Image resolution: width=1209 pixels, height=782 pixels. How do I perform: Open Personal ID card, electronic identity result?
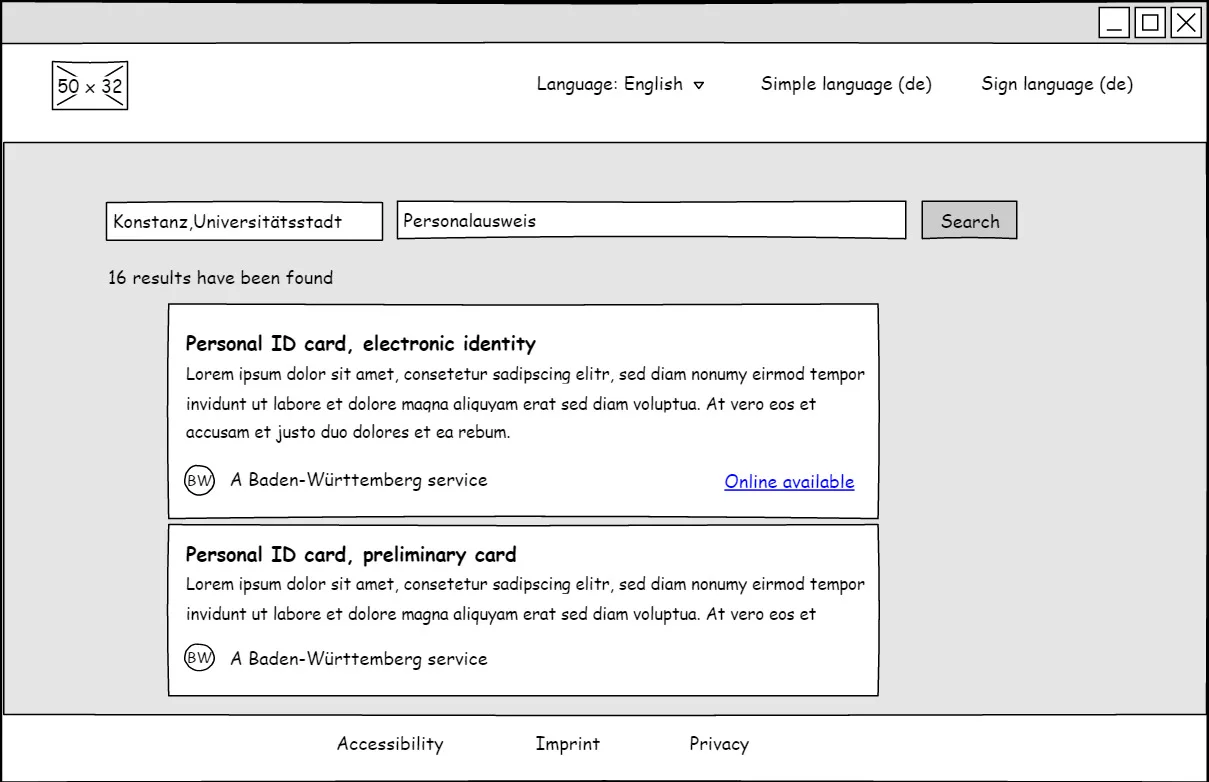361,344
